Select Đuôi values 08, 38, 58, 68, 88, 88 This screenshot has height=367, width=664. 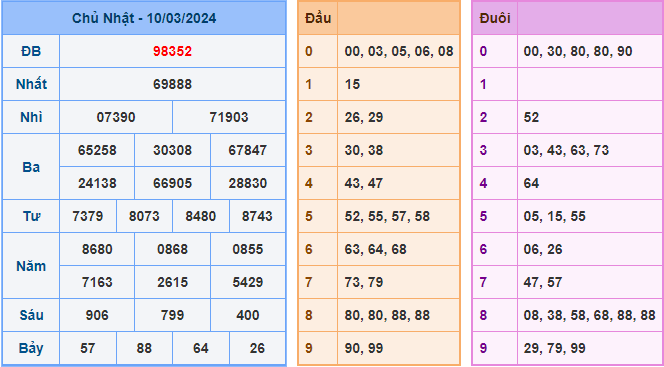589,315
